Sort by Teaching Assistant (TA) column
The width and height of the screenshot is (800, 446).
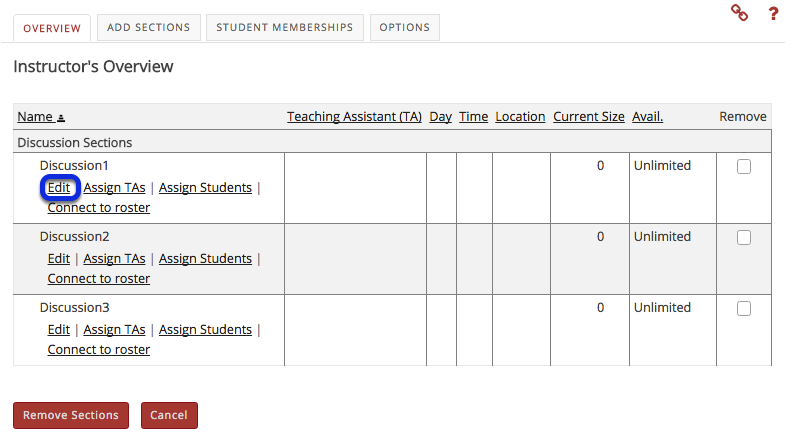pyautogui.click(x=354, y=117)
